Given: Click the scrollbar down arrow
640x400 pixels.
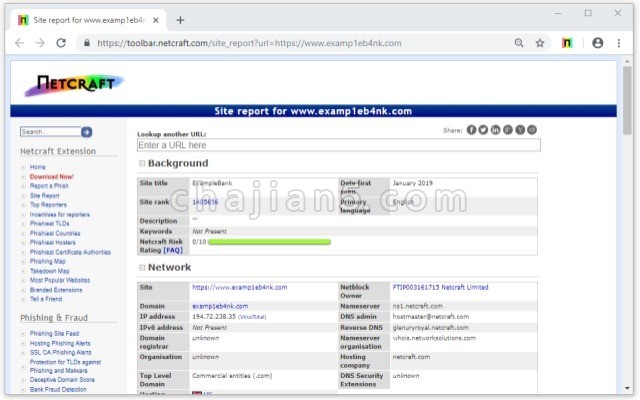Looking at the screenshot, I should coord(627,389).
